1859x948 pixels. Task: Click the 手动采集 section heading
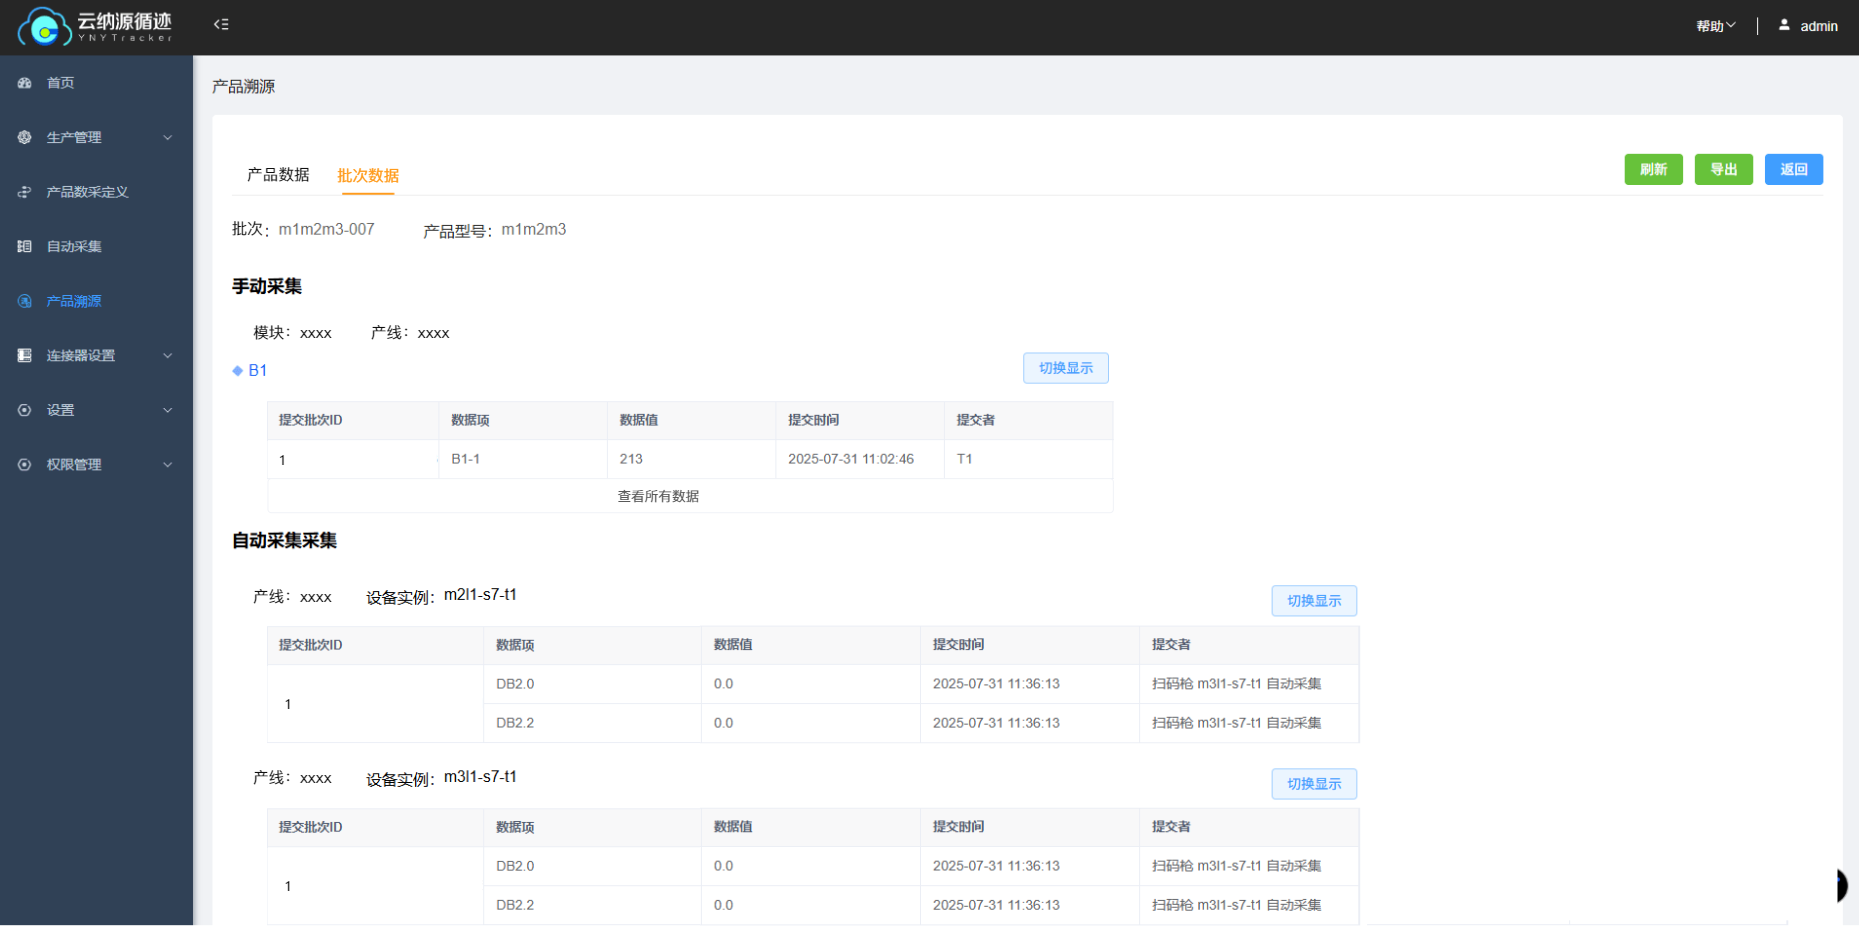pos(267,286)
